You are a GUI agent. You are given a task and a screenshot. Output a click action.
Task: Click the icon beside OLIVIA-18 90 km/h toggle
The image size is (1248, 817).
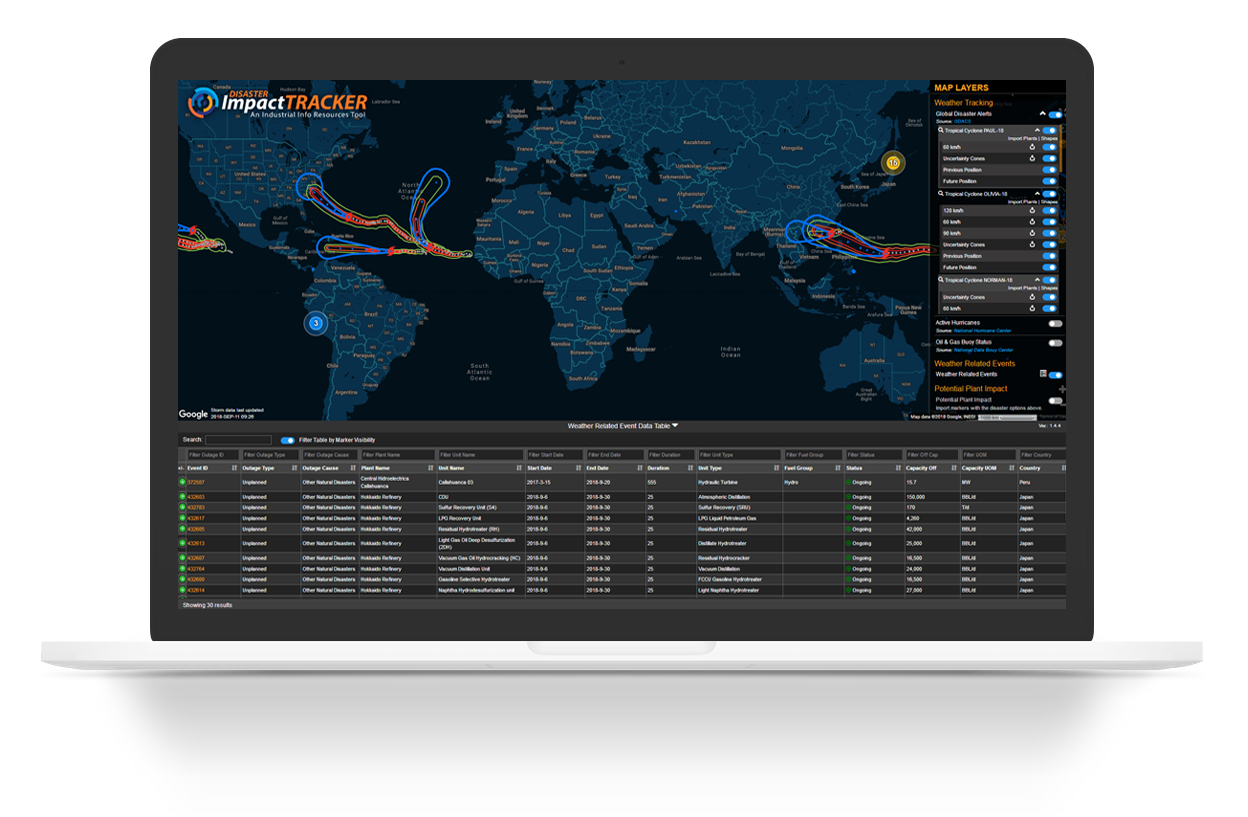point(1032,233)
